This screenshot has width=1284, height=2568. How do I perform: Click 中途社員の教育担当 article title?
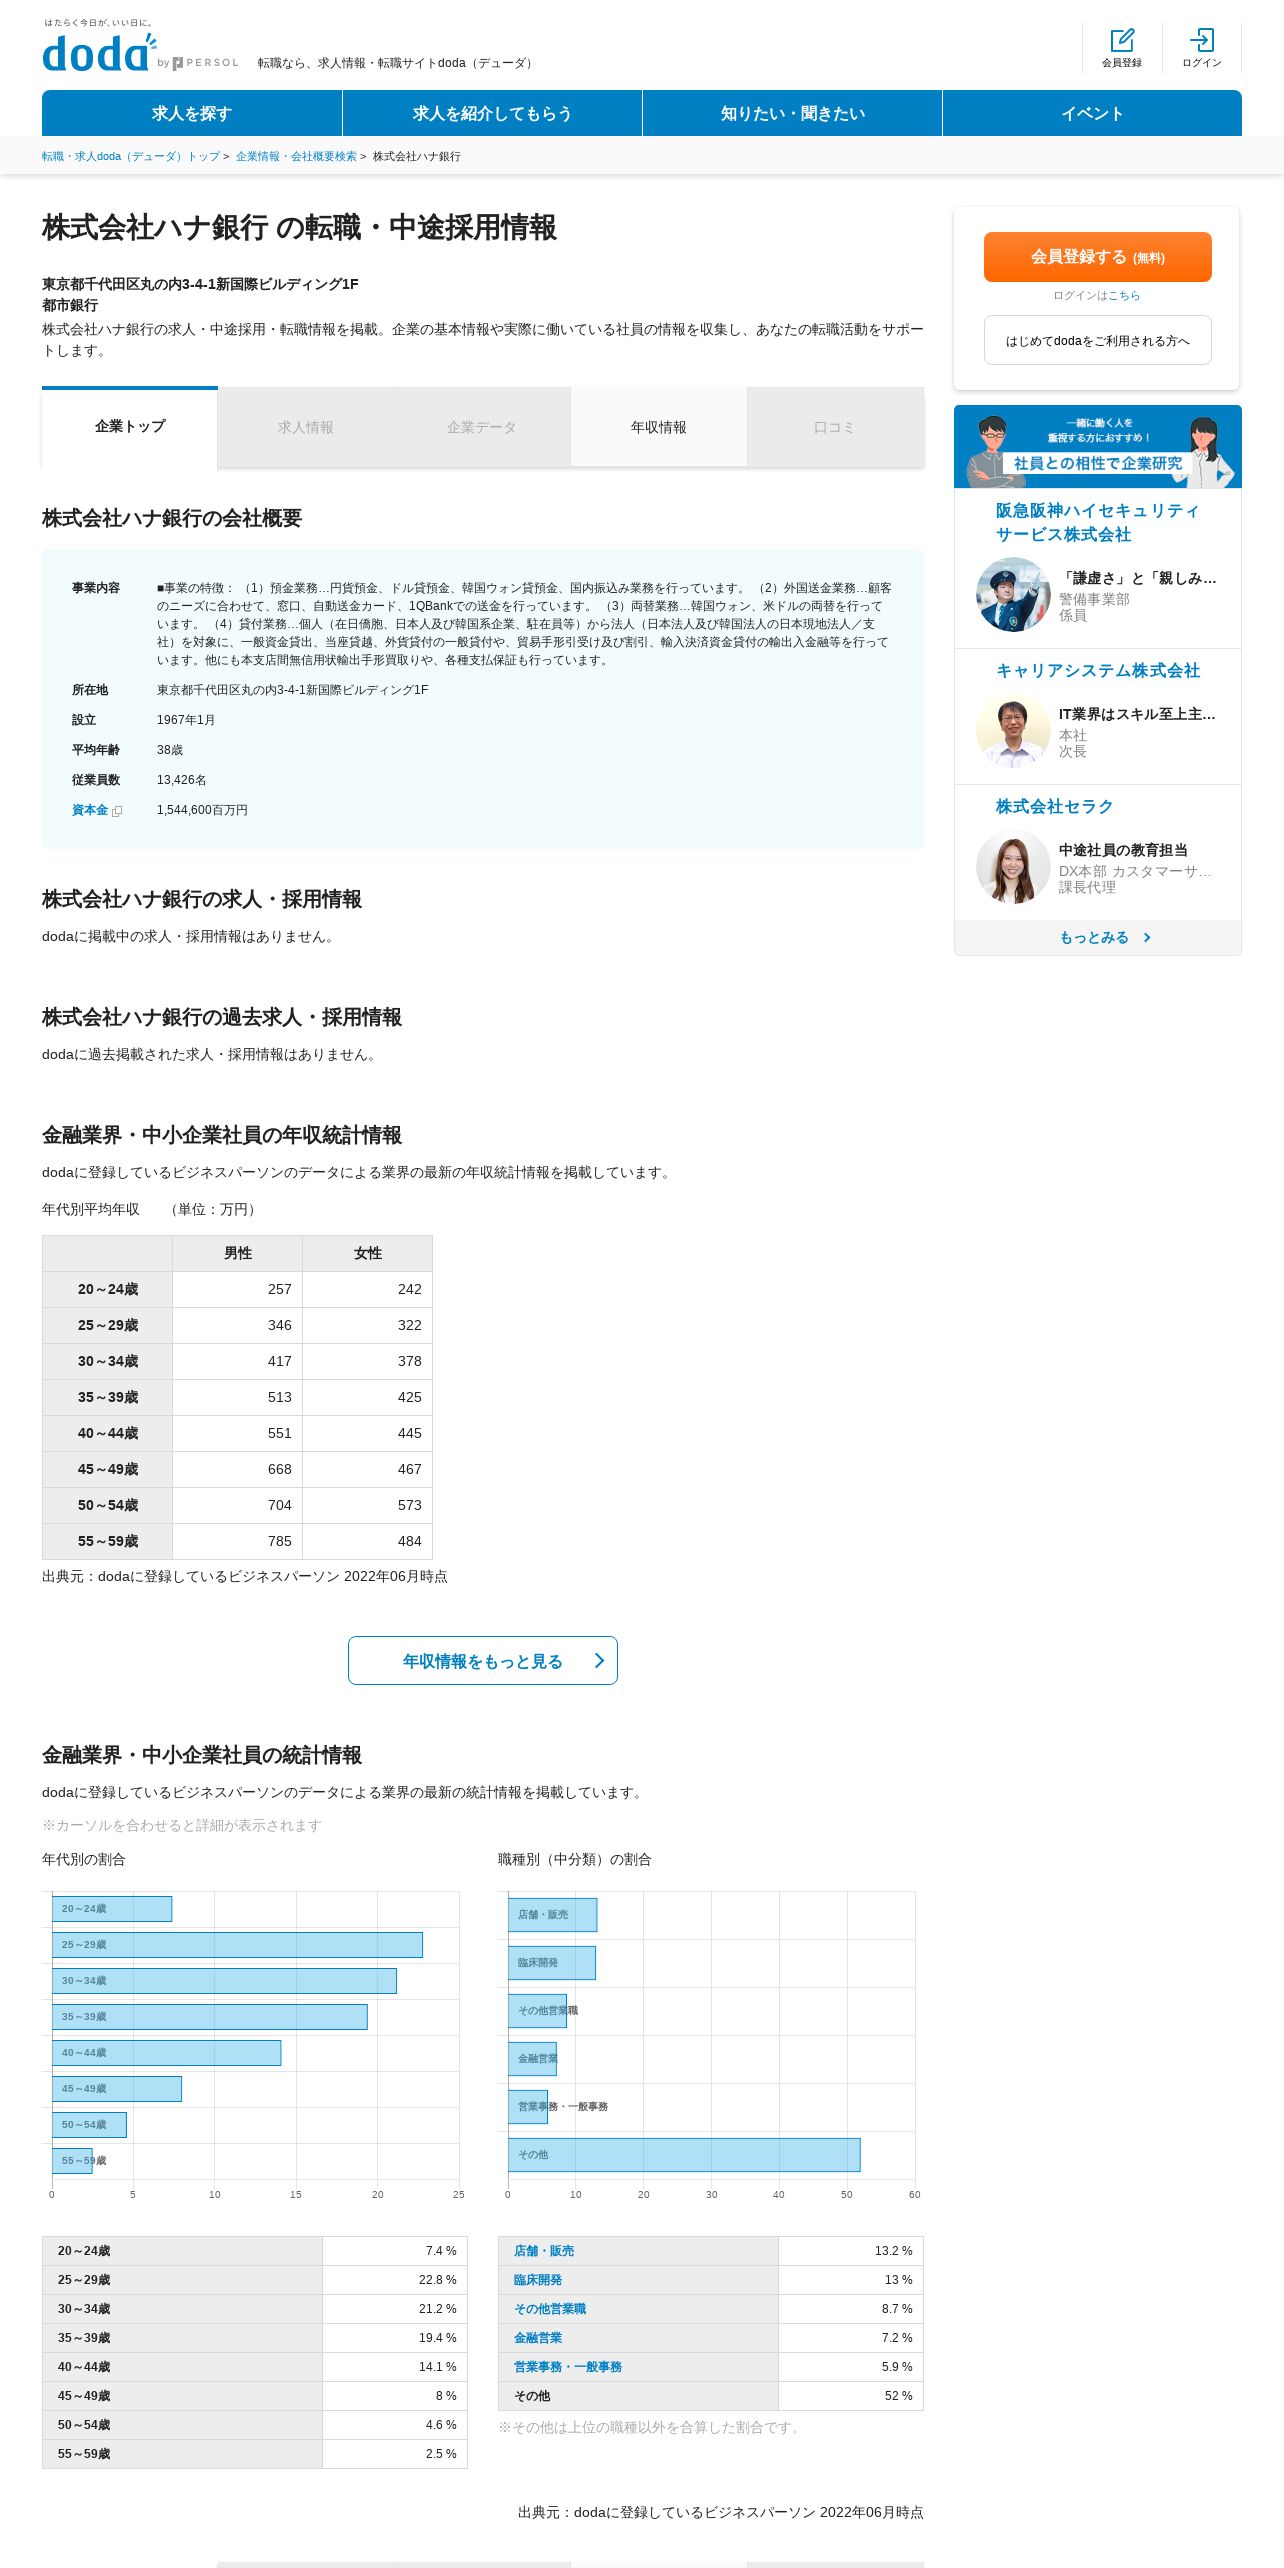click(x=1124, y=850)
